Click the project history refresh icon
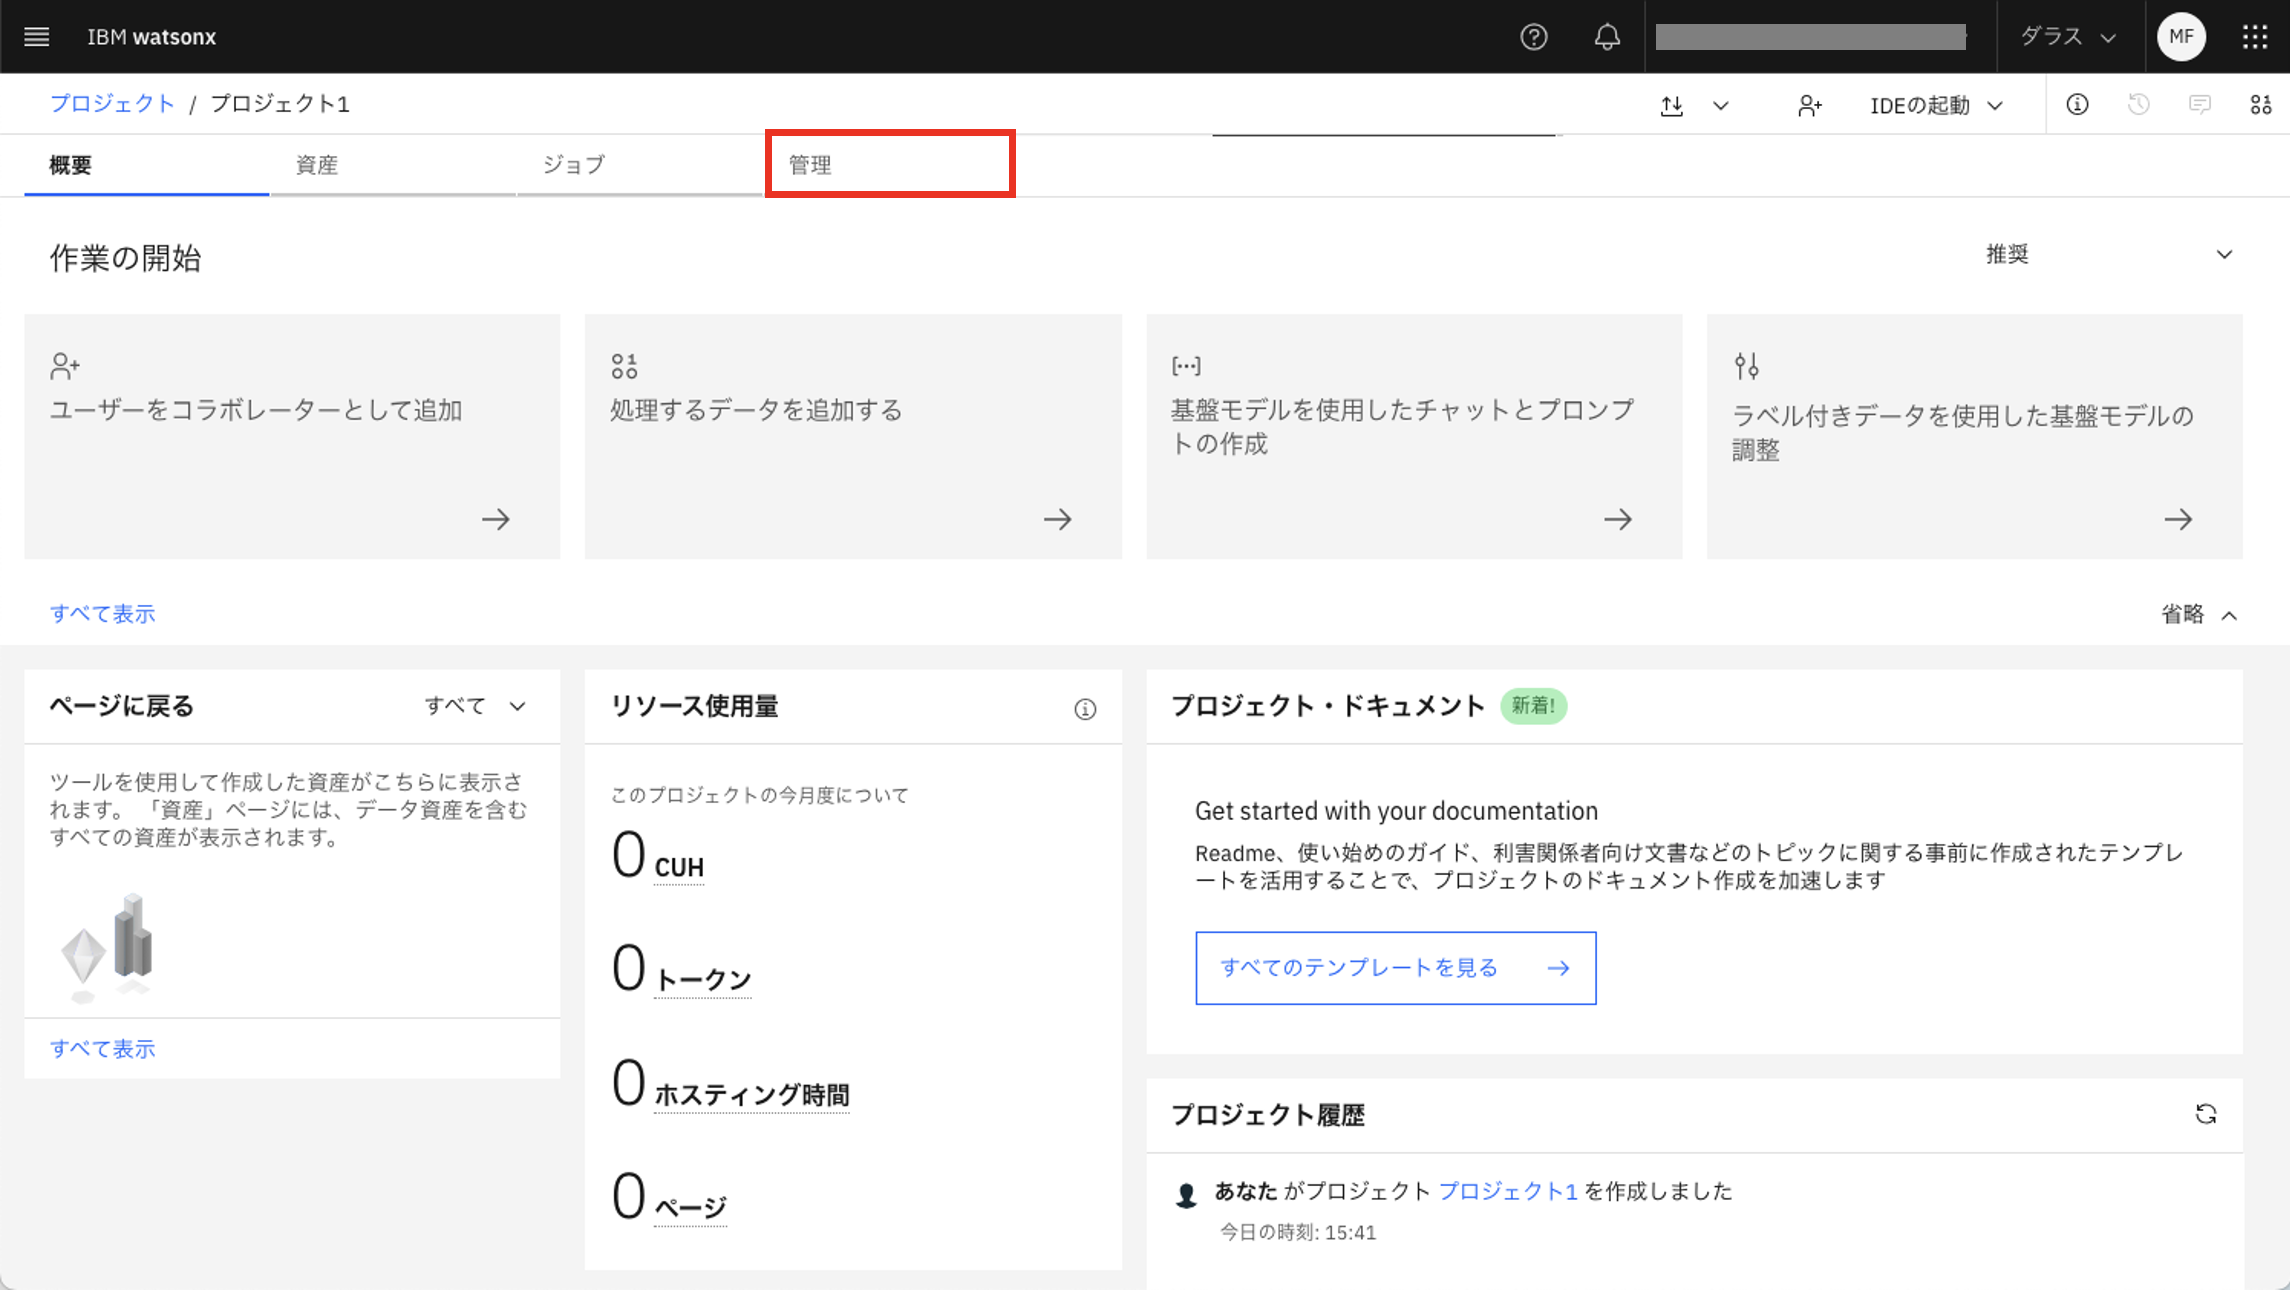2290x1290 pixels. click(x=2205, y=1114)
